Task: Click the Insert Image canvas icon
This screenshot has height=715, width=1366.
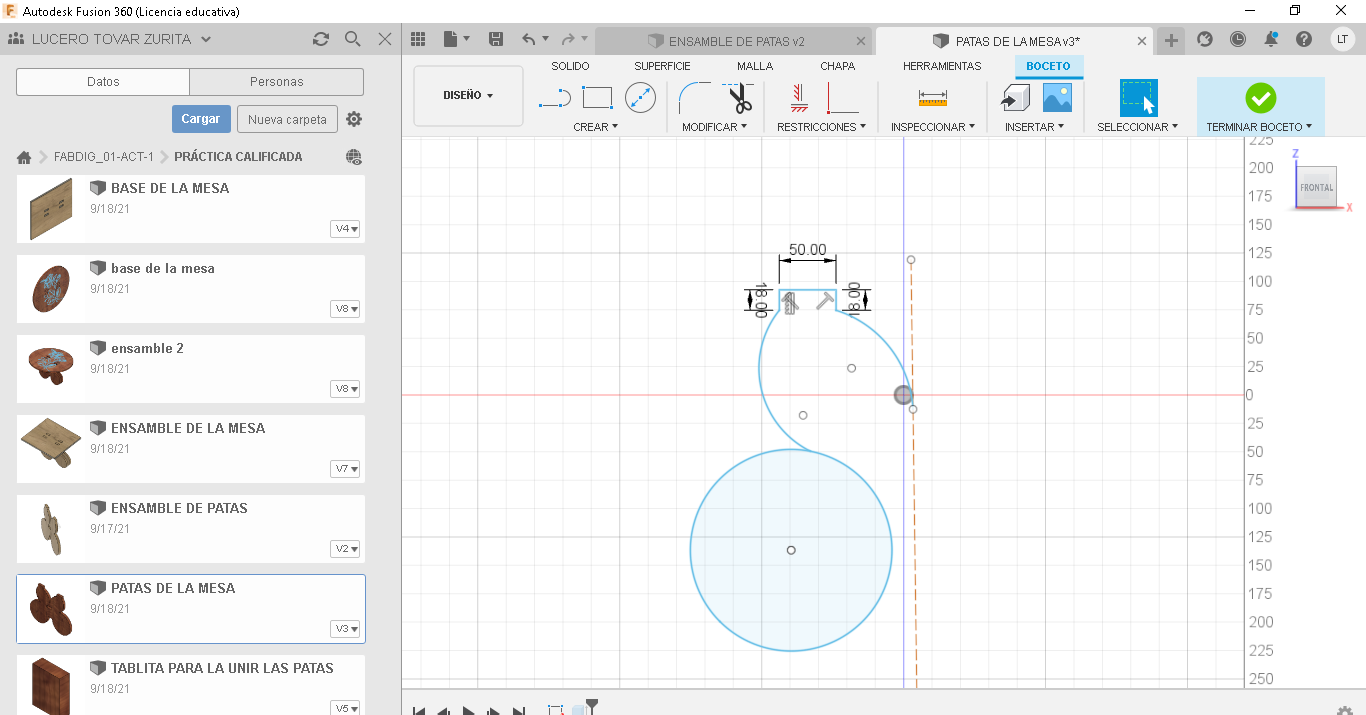Action: point(1057,98)
